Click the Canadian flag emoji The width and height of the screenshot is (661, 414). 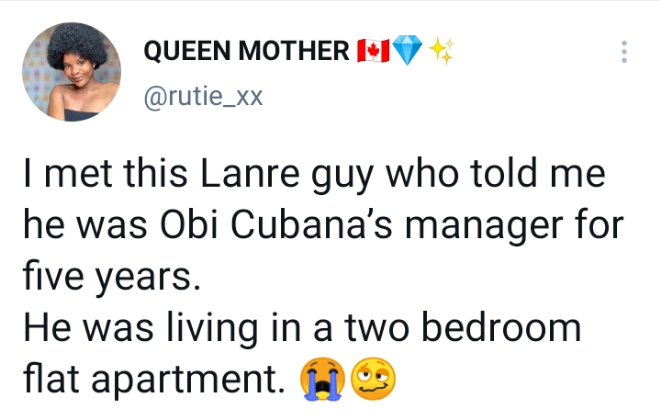click(x=372, y=50)
